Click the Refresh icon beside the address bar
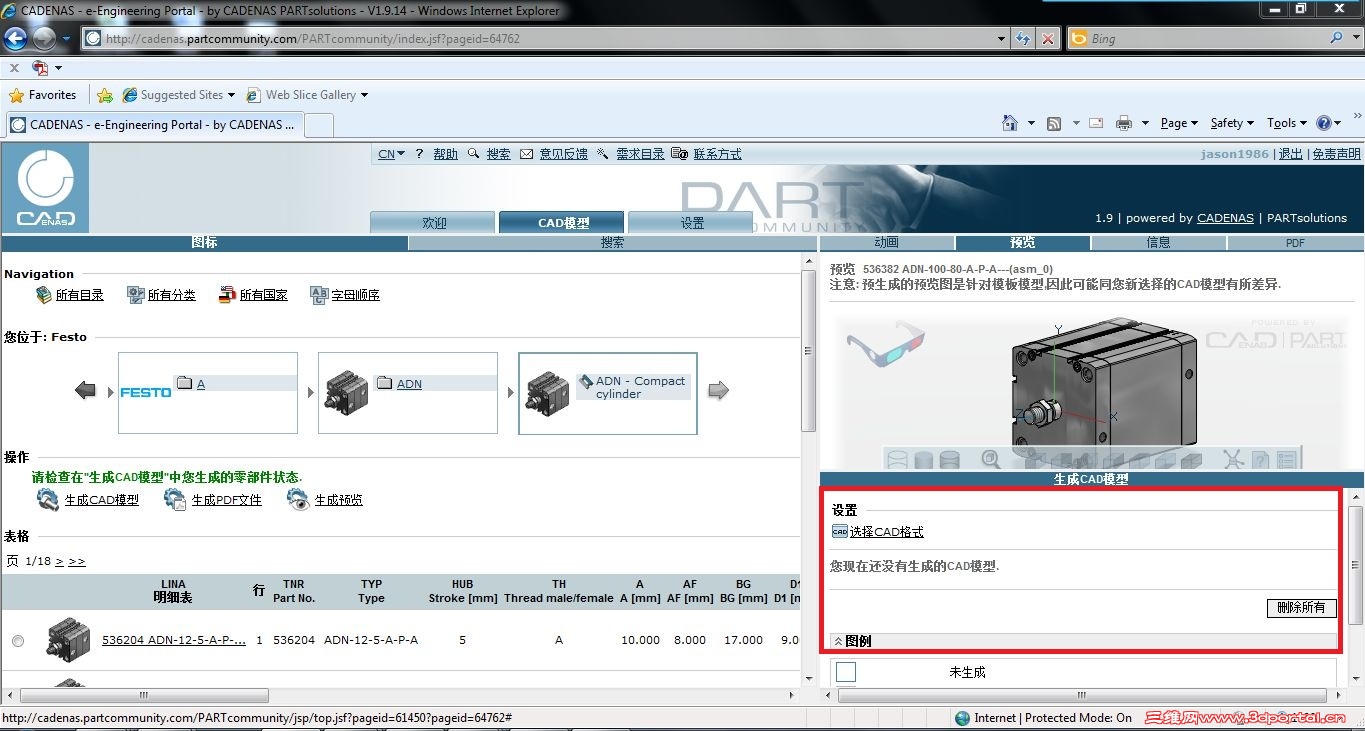1365x731 pixels. click(x=1023, y=39)
